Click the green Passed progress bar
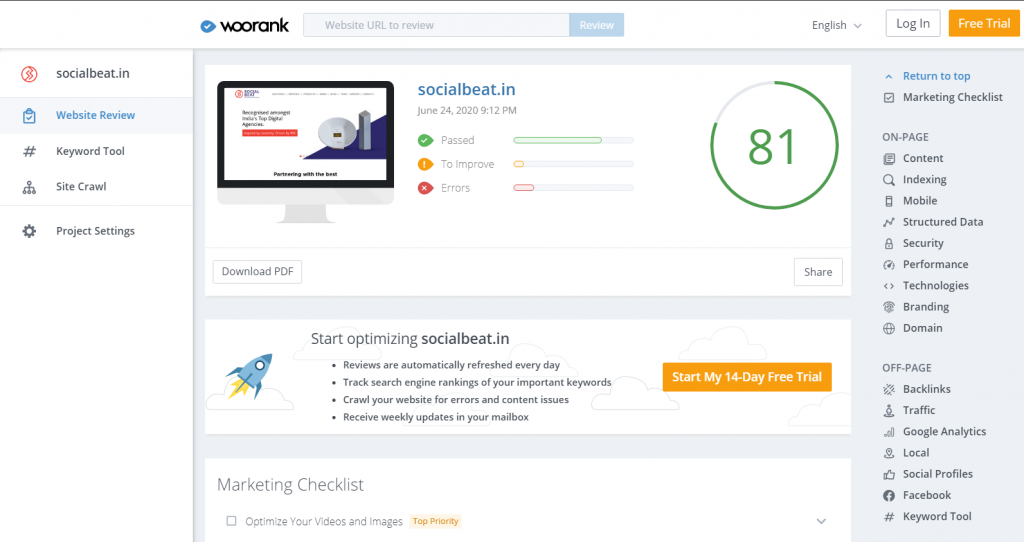The width and height of the screenshot is (1024, 542). [x=573, y=140]
